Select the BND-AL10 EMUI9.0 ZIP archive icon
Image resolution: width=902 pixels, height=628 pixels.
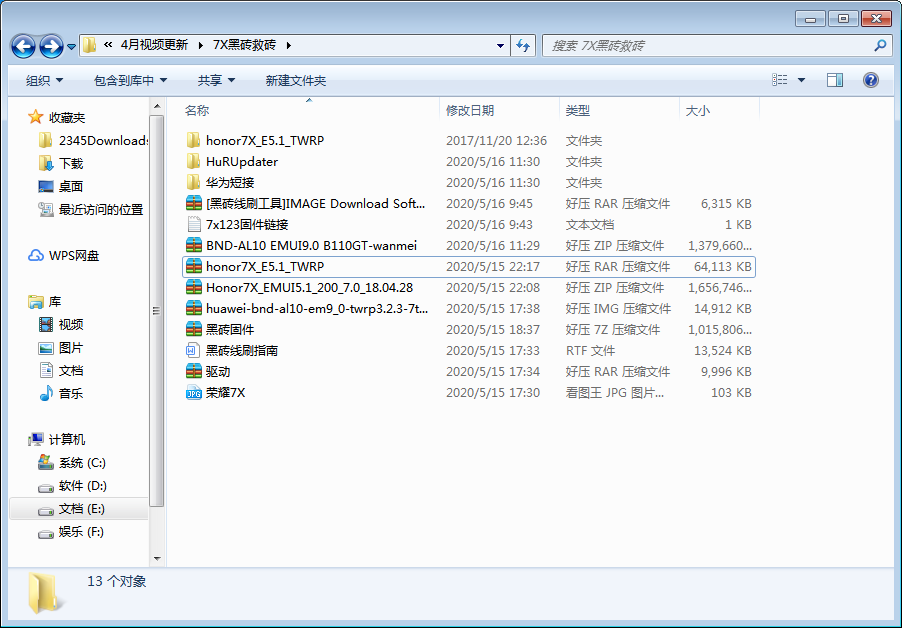(194, 246)
